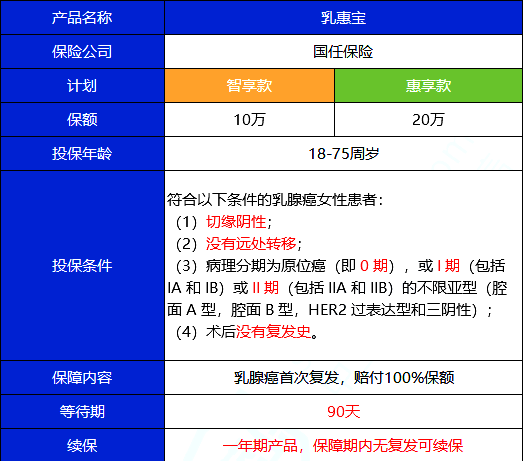Select the 乳腺癌首次复发 coverage content cell

(x=344, y=378)
